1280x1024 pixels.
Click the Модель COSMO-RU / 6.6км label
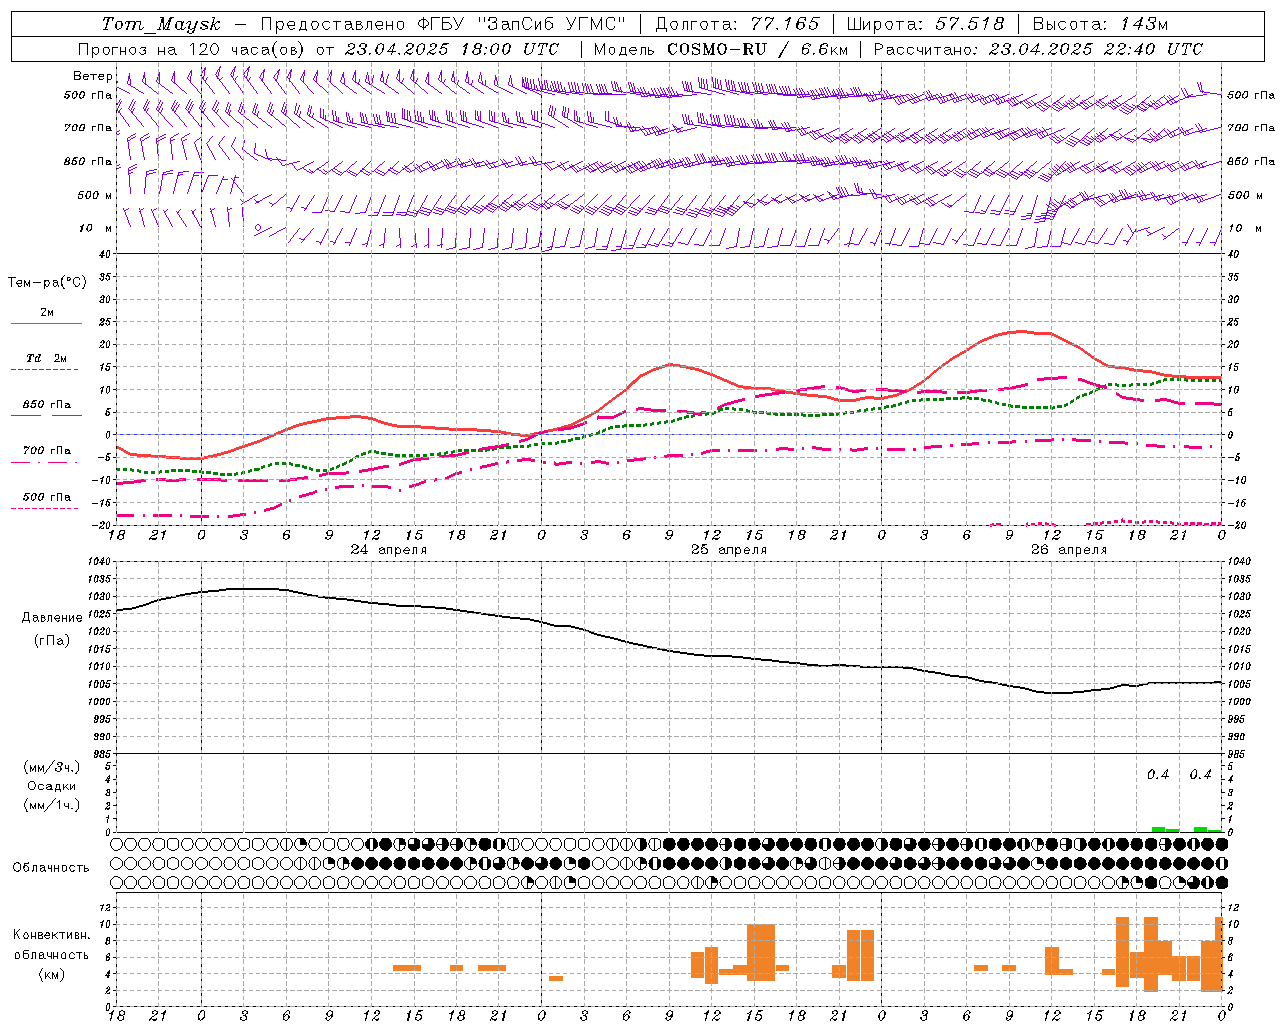pos(721,49)
